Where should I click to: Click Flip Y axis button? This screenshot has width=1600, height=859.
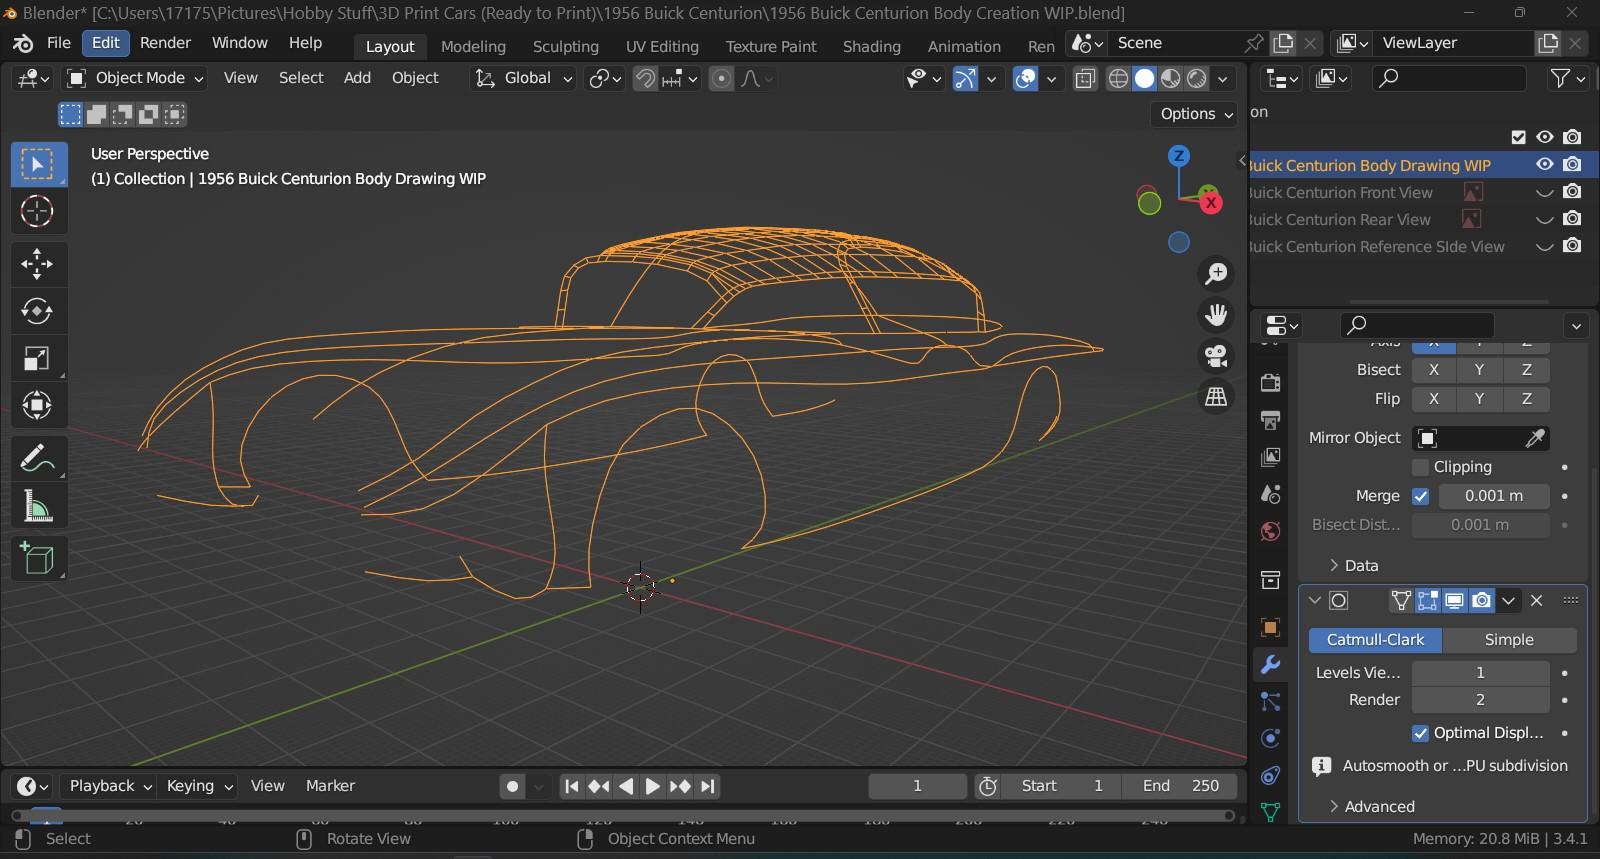coord(1479,399)
